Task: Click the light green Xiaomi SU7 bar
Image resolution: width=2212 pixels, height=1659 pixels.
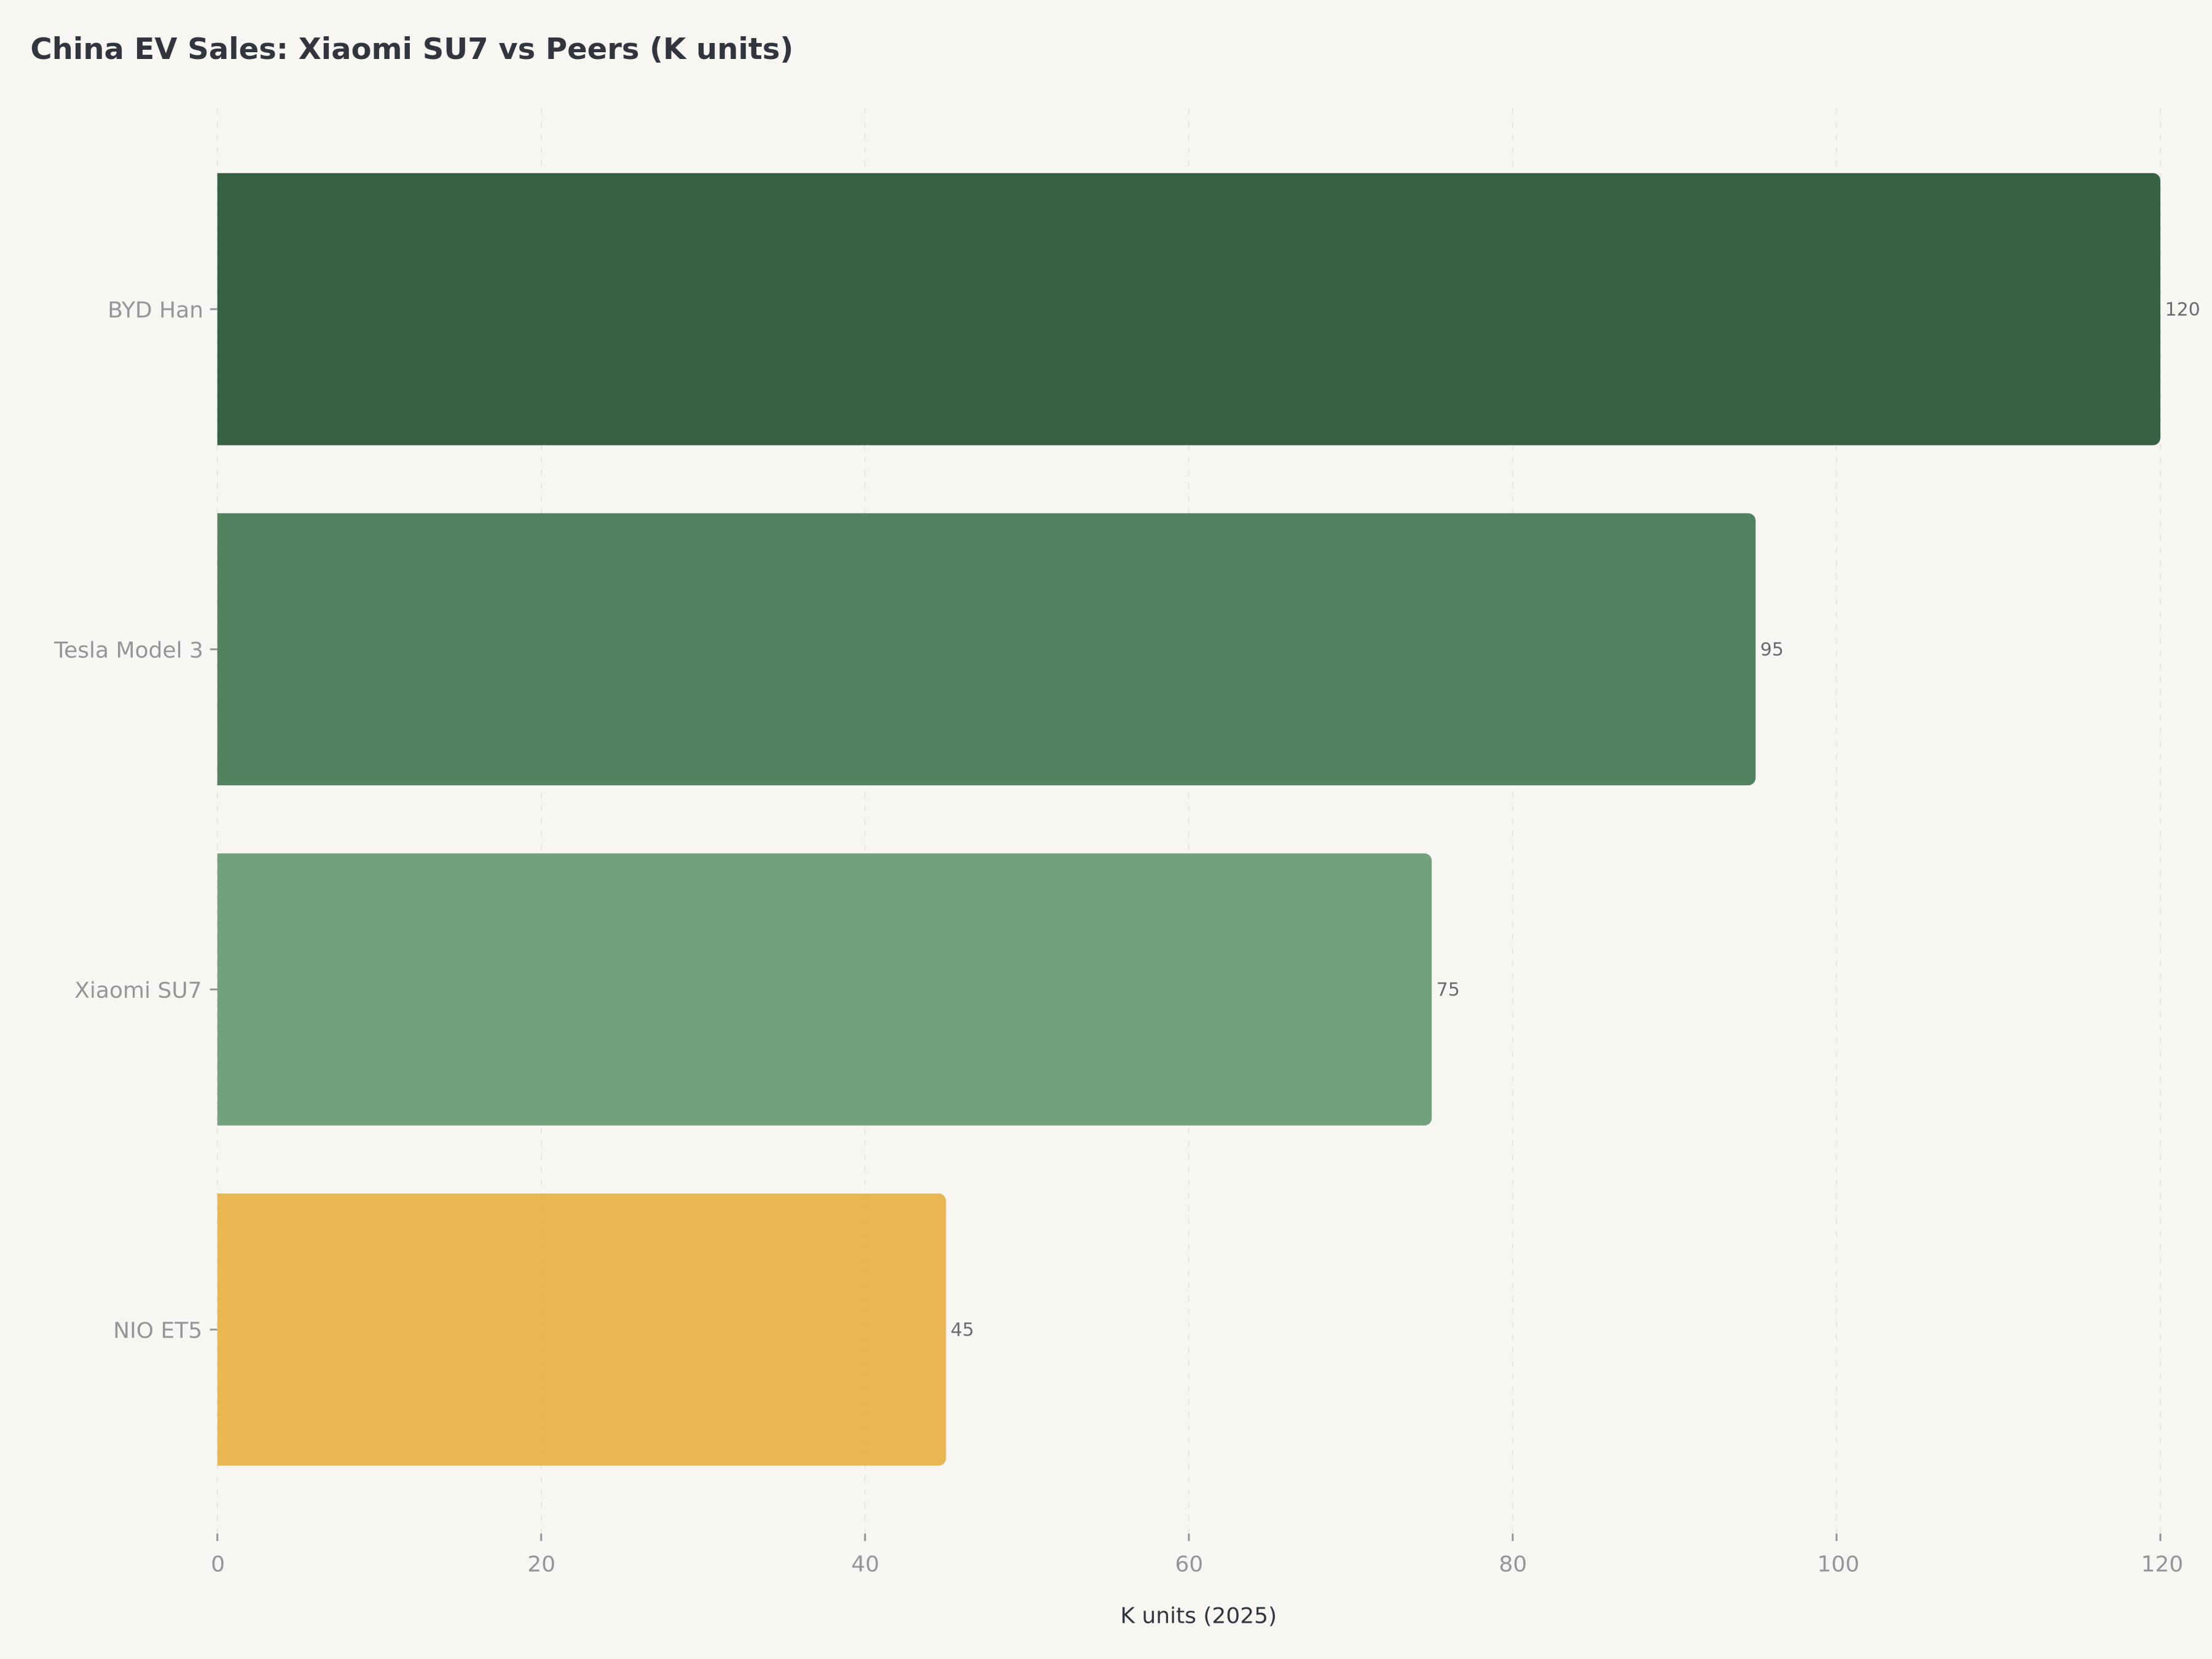Action: tap(823, 989)
